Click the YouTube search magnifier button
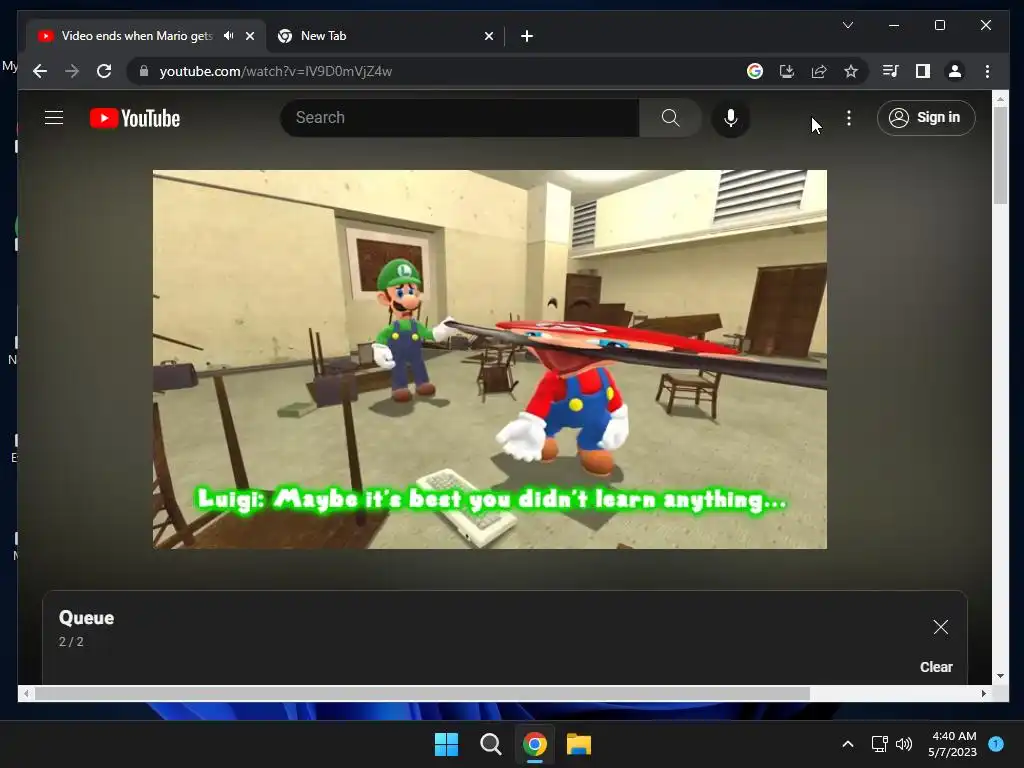Screen dimensions: 1024x768 (670, 118)
